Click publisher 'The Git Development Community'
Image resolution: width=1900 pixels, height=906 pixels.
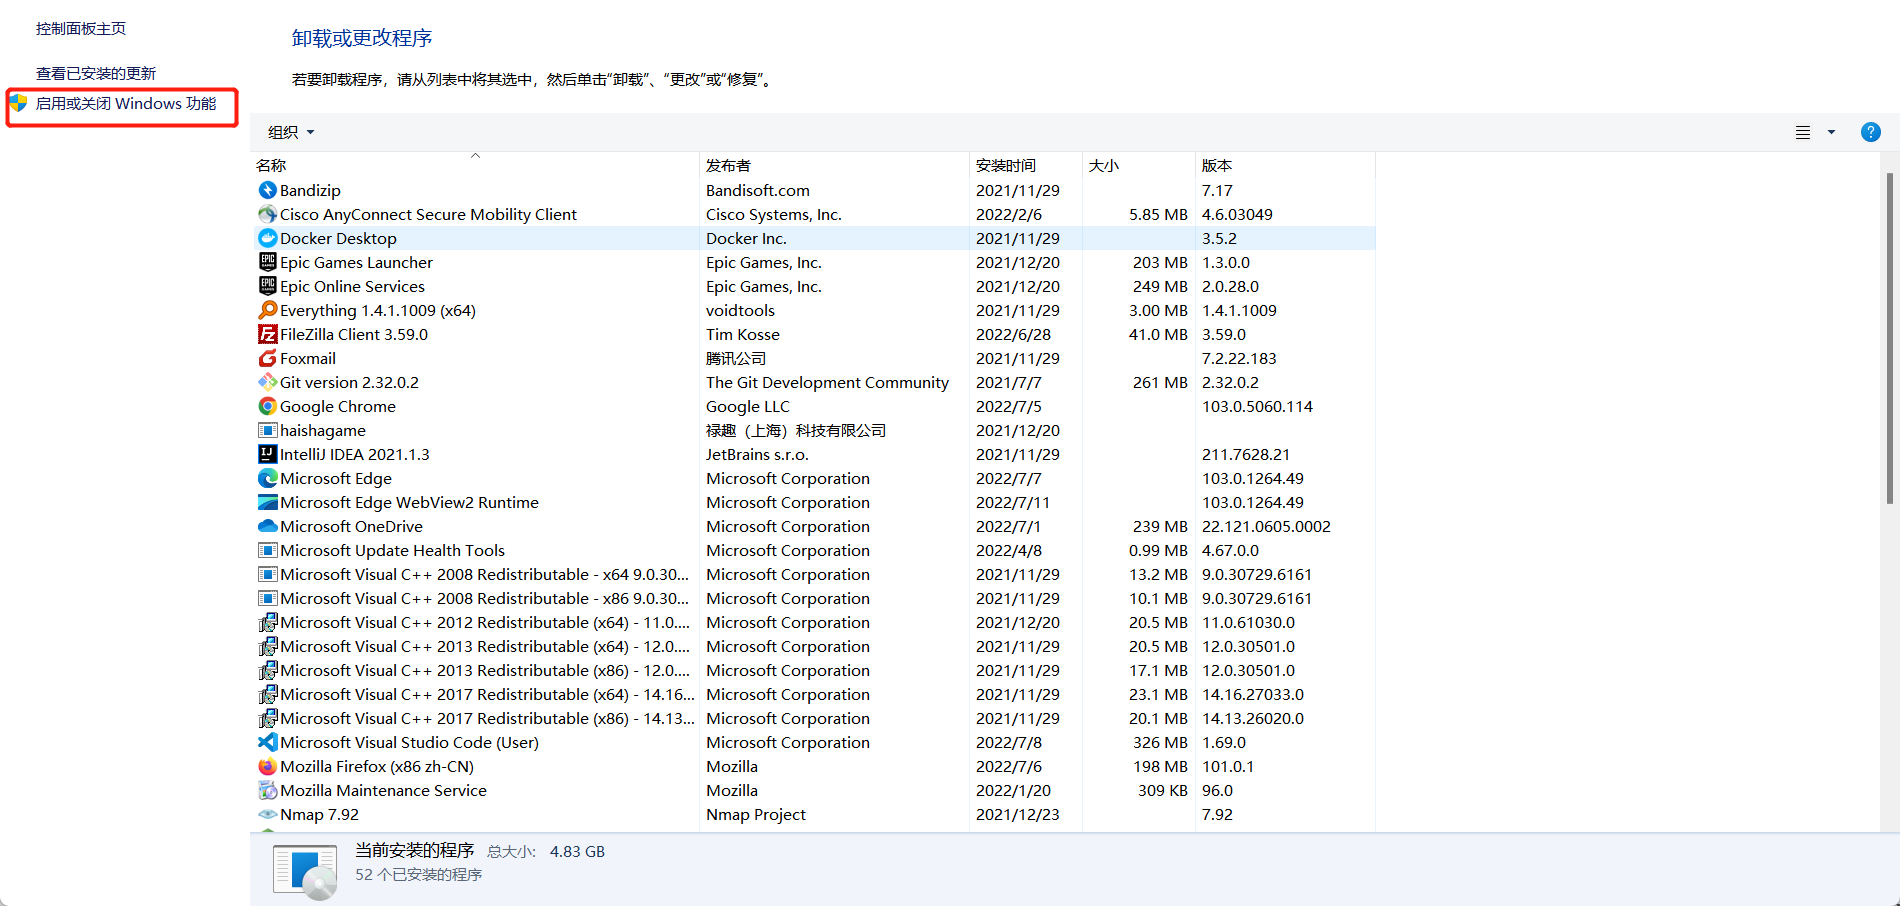[827, 382]
